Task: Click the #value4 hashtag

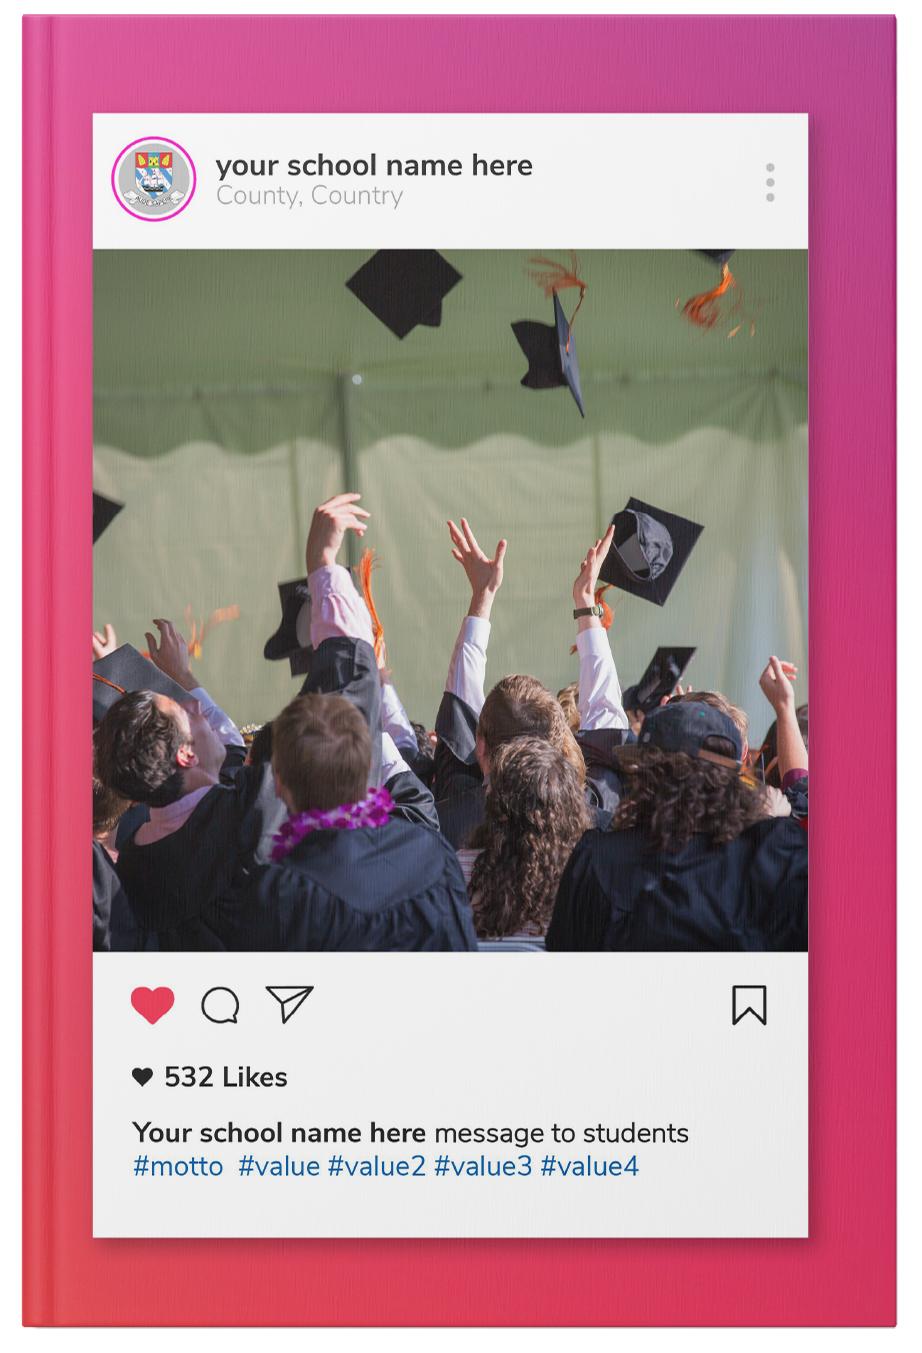Action: click(590, 1166)
